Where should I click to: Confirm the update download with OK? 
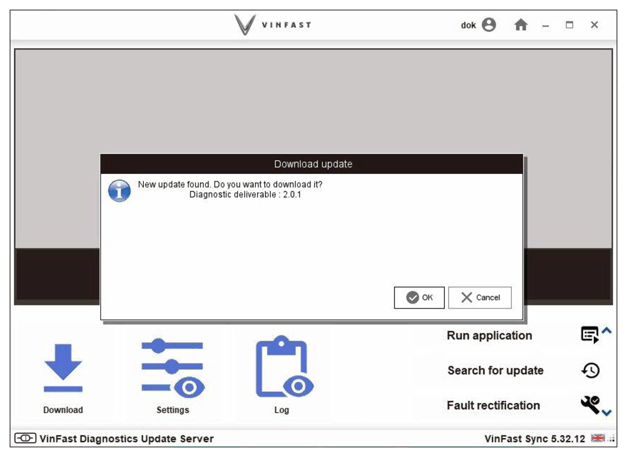(x=419, y=297)
